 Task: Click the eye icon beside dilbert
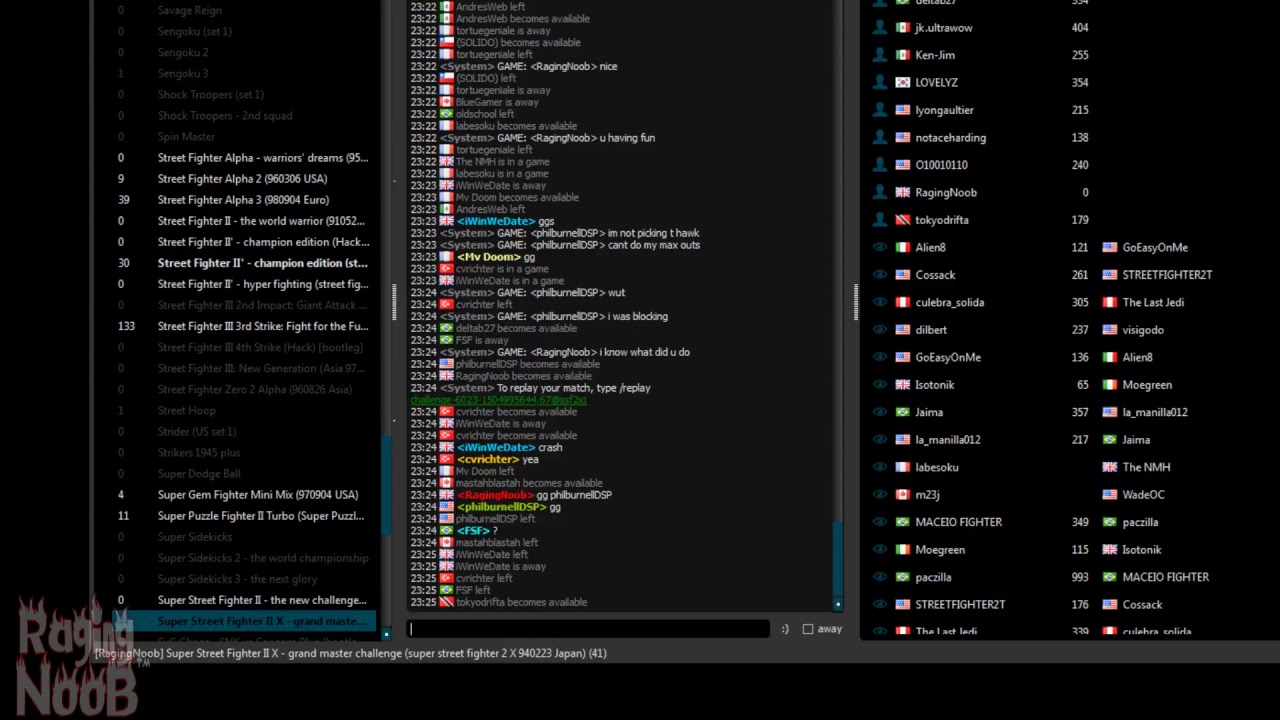[x=880, y=330]
